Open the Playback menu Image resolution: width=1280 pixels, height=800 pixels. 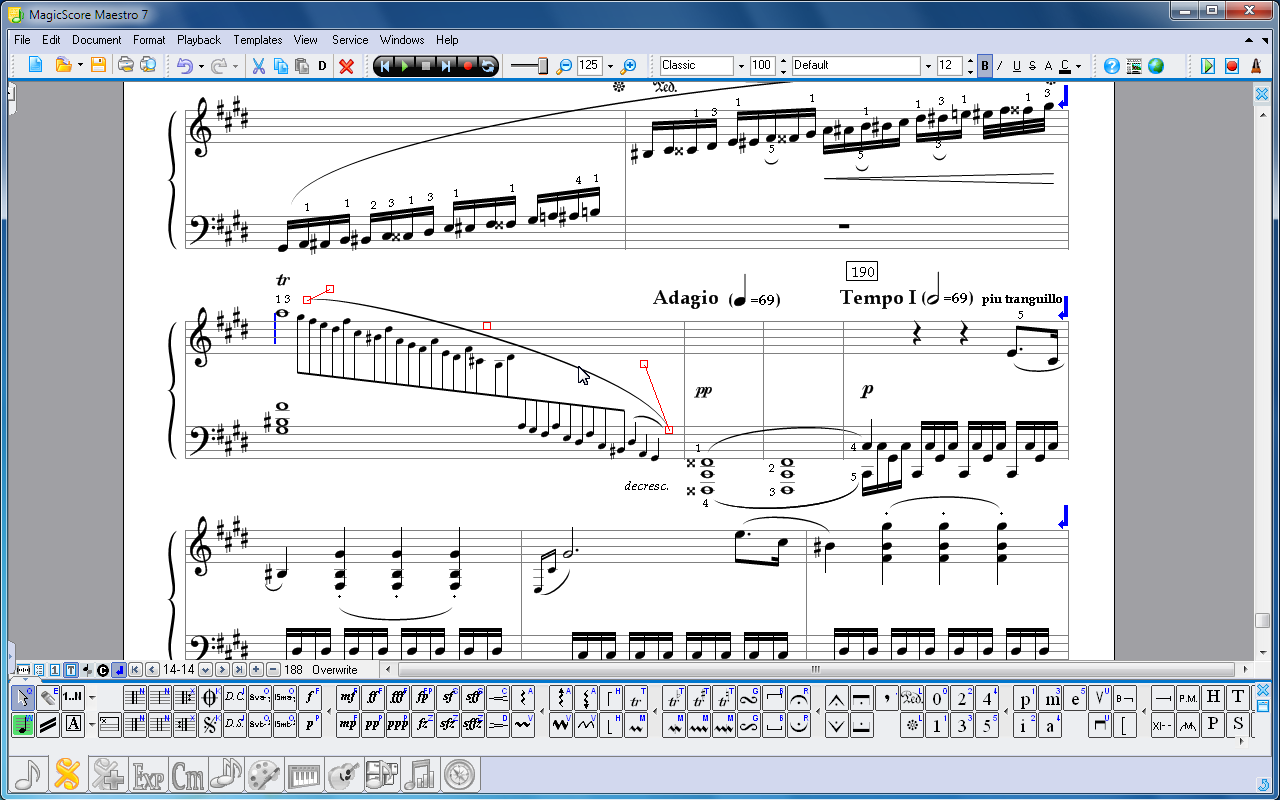pyautogui.click(x=199, y=40)
